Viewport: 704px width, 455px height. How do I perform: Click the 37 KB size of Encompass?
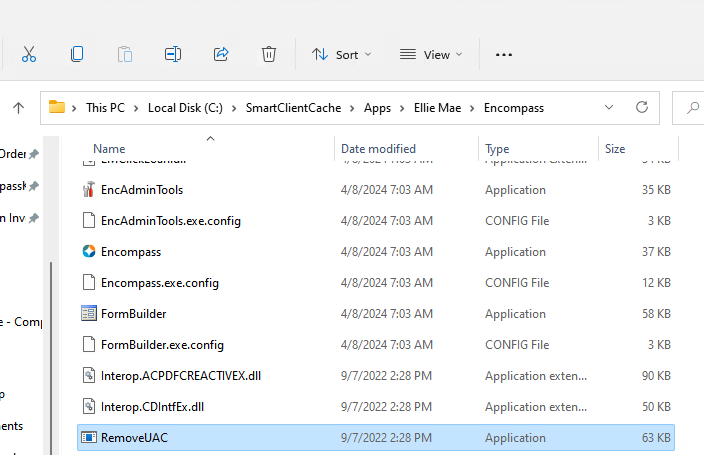pyautogui.click(x=656, y=252)
